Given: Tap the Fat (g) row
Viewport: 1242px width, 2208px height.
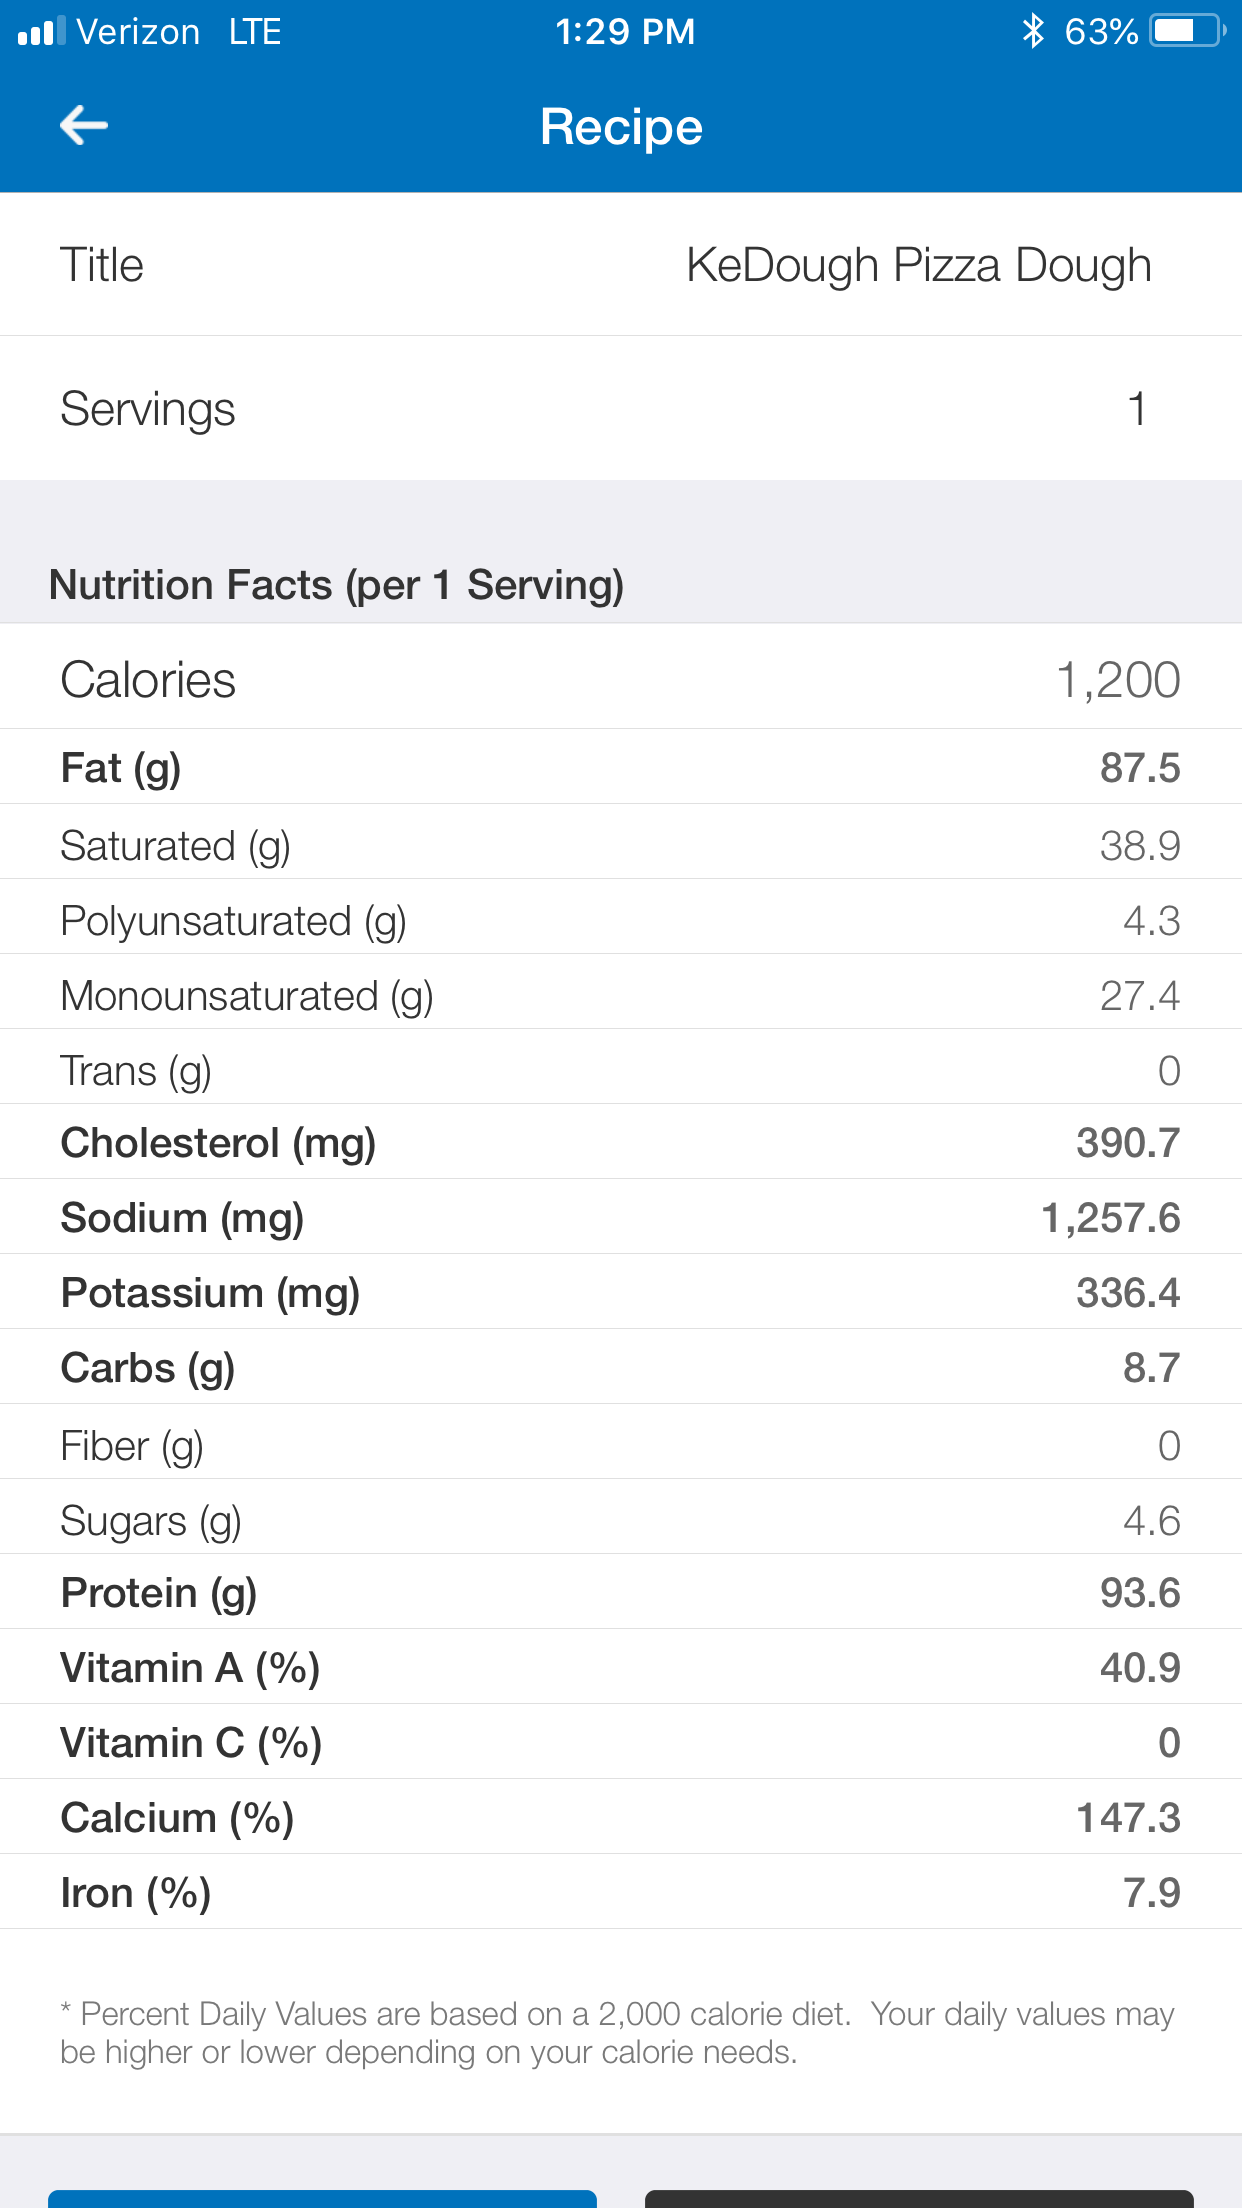Looking at the screenshot, I should [621, 768].
